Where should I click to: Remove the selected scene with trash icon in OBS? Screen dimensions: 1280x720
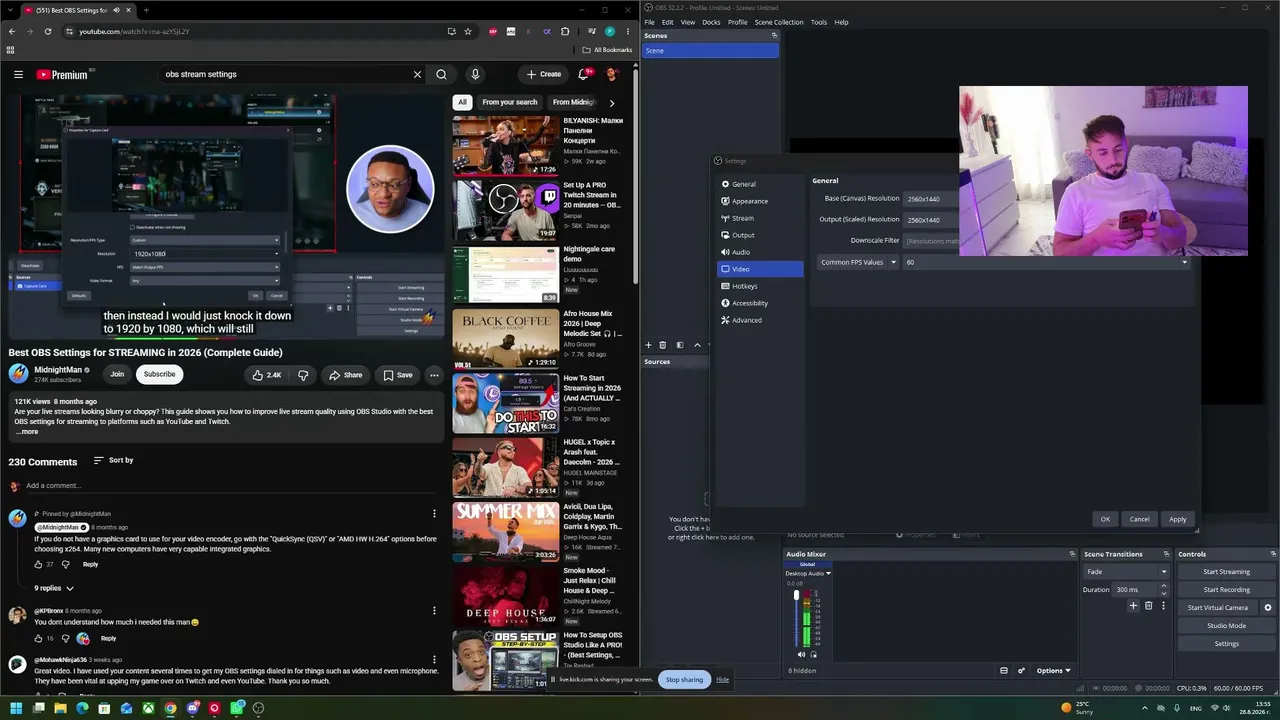pos(662,345)
